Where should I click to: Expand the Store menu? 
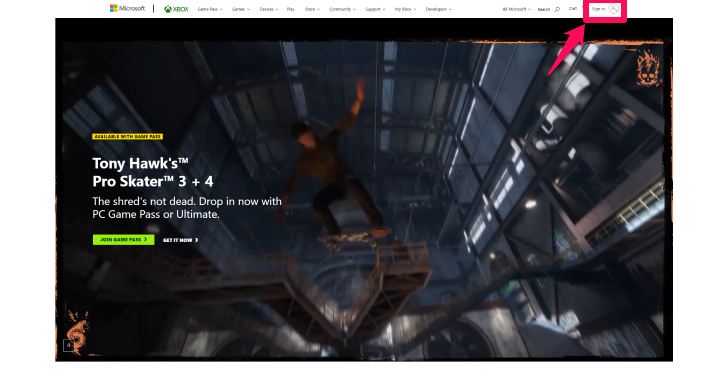pos(312,9)
